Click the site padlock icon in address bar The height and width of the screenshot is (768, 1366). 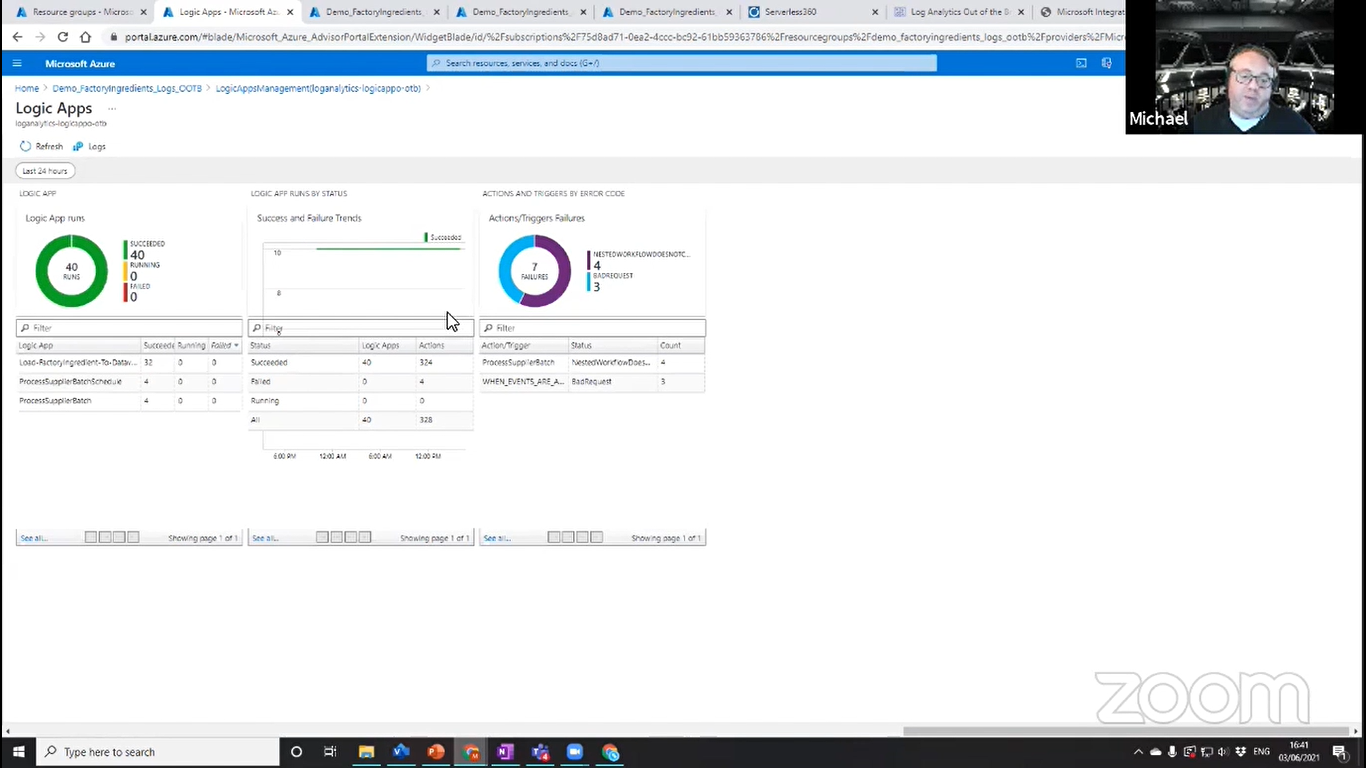point(113,37)
